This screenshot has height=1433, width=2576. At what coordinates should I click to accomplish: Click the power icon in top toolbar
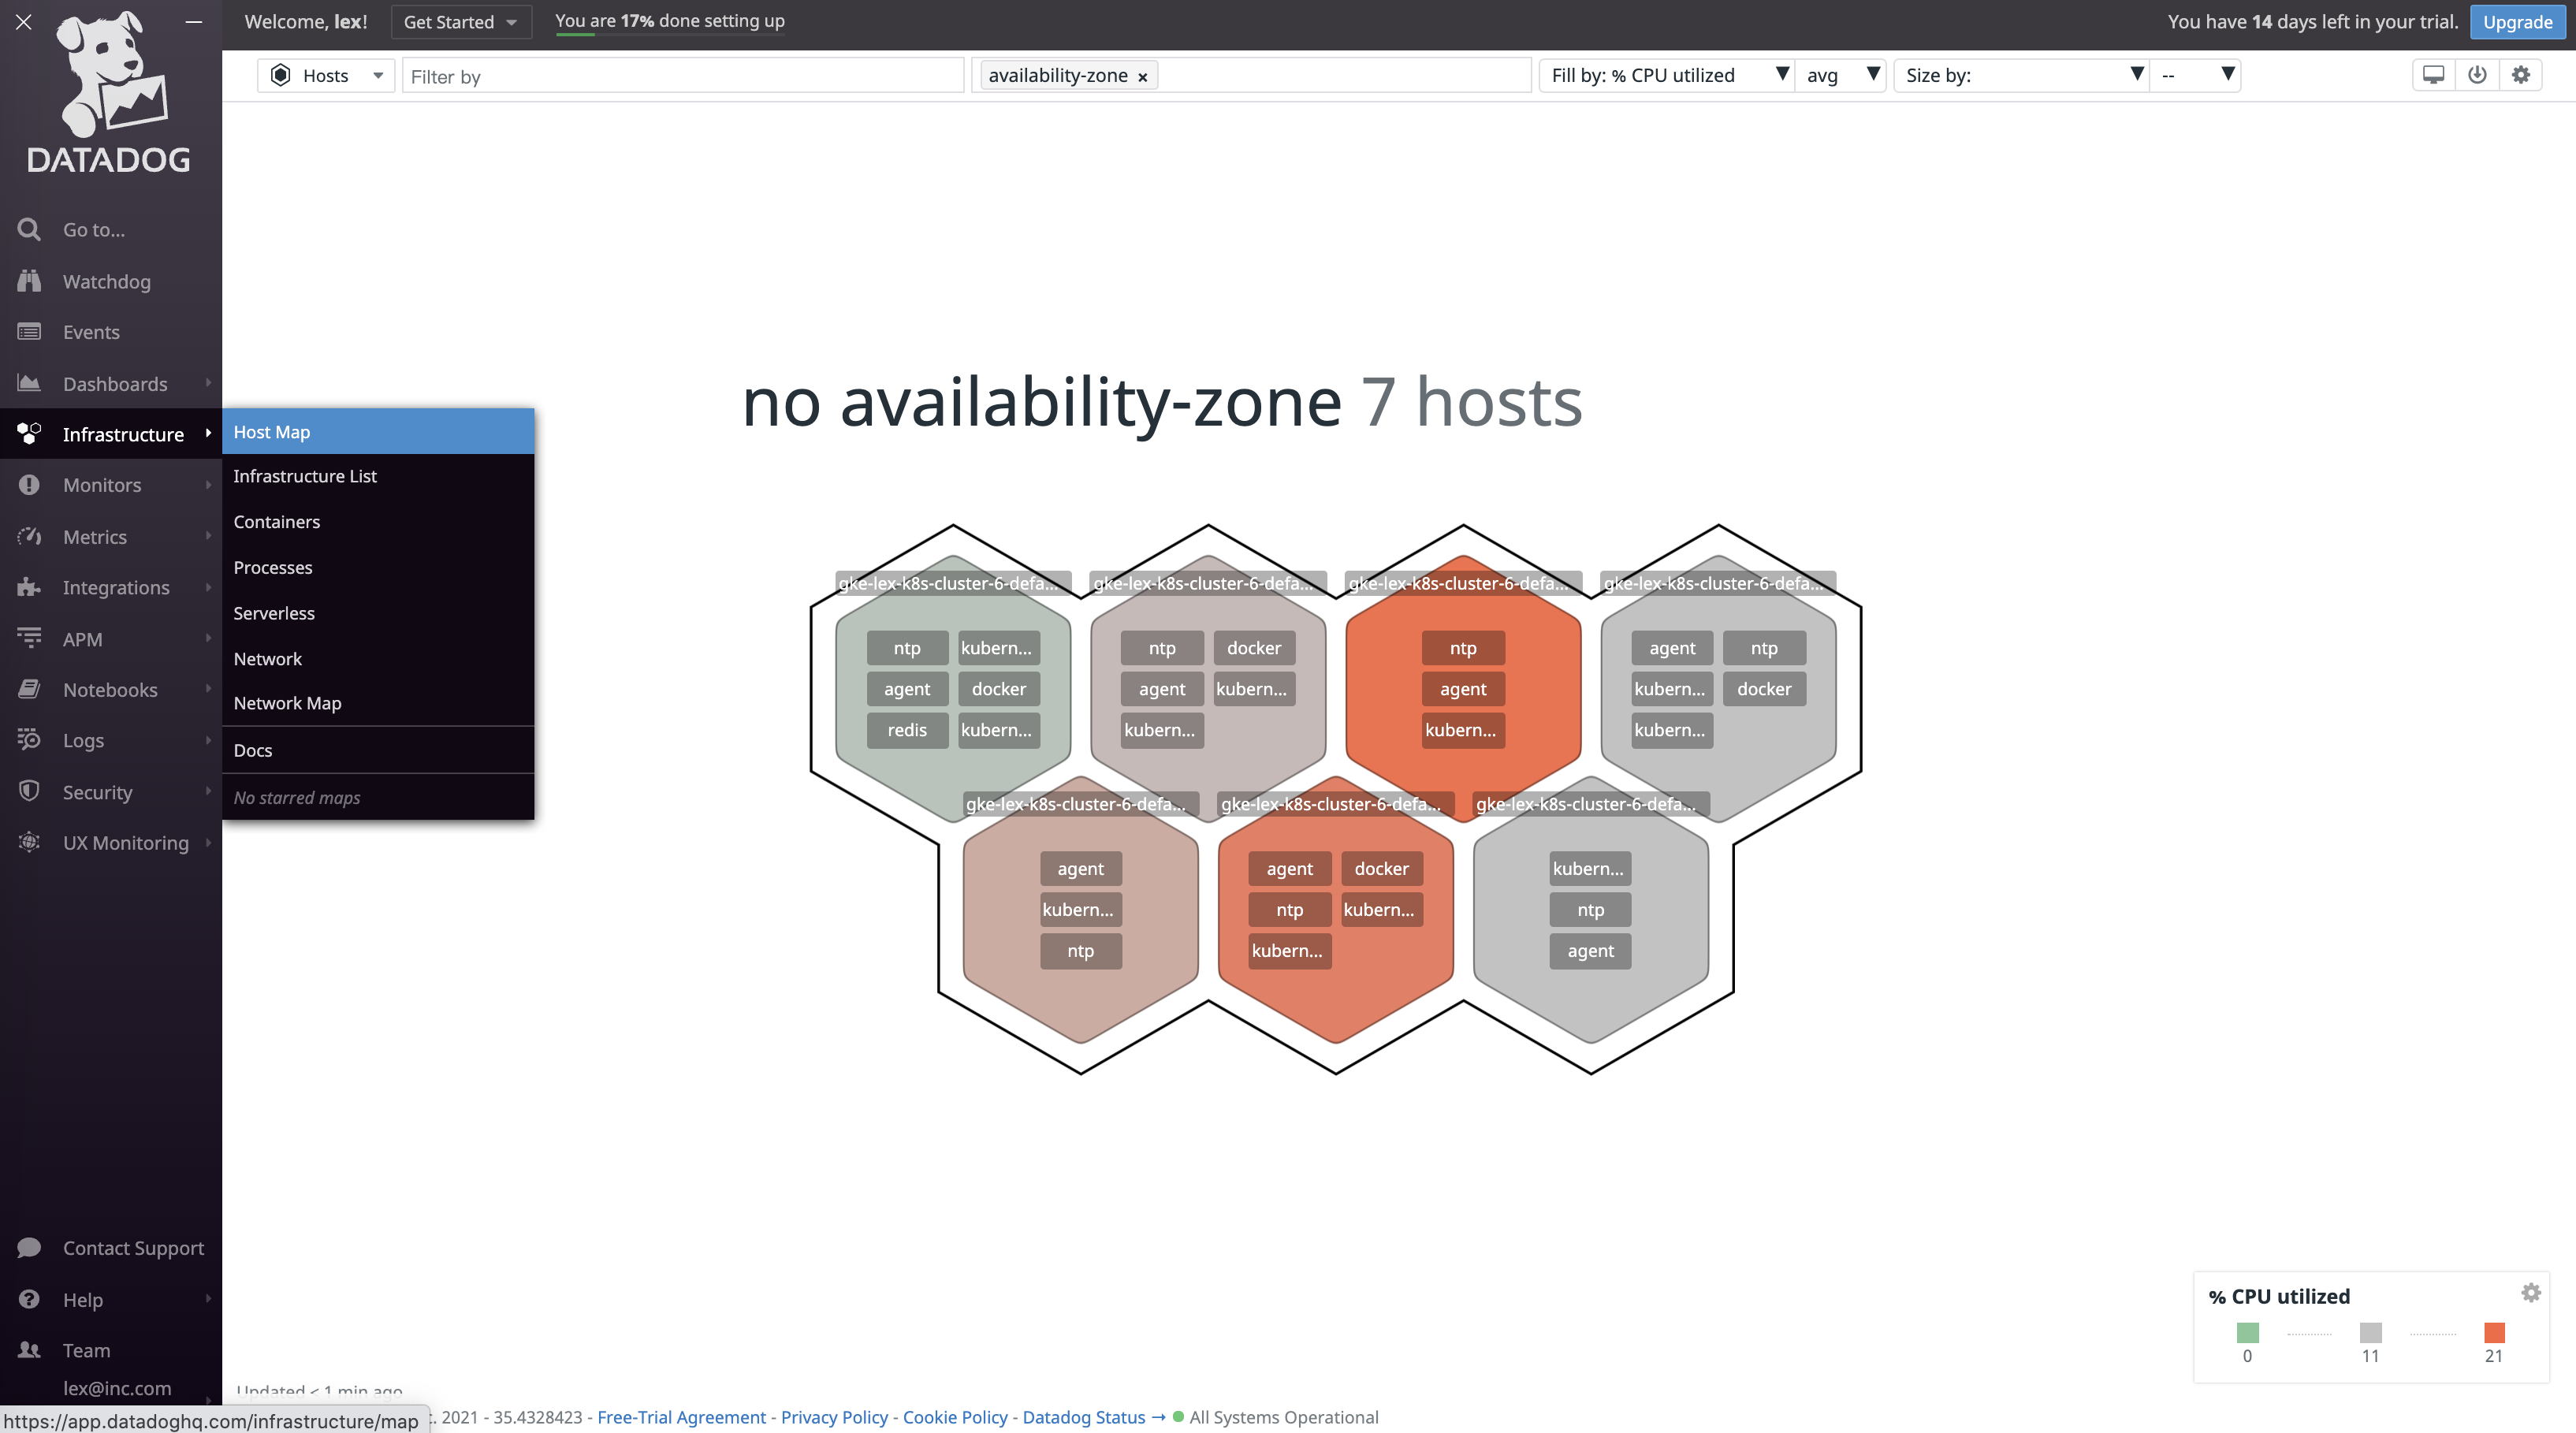pos(2477,75)
